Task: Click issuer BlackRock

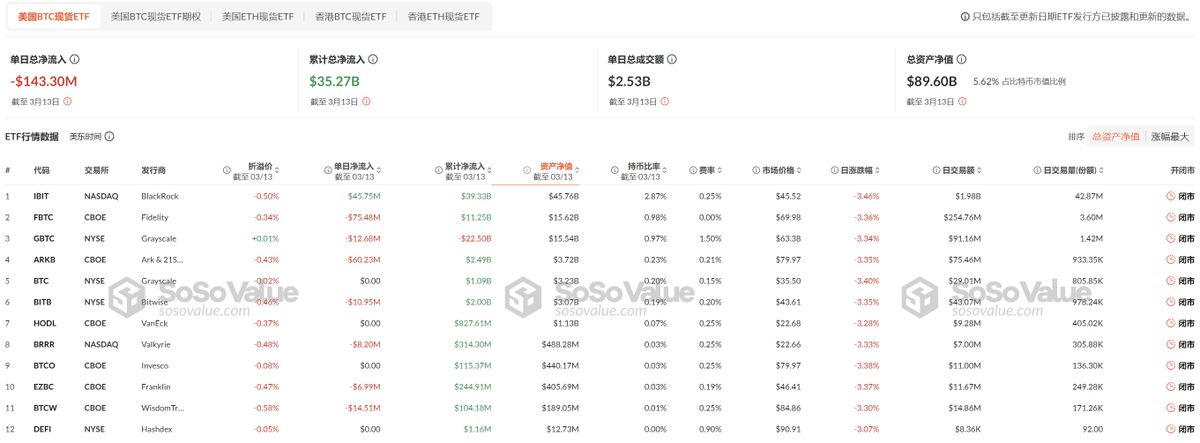Action: click(160, 196)
